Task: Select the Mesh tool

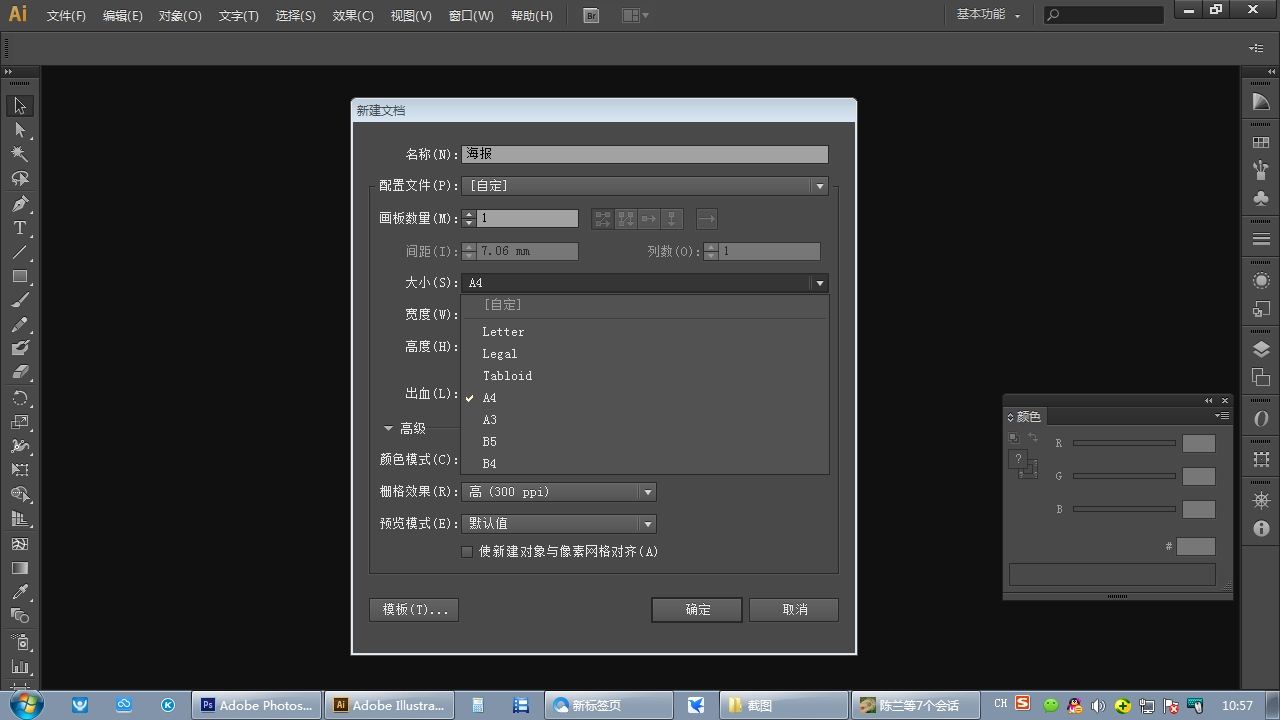Action: pyautogui.click(x=20, y=544)
